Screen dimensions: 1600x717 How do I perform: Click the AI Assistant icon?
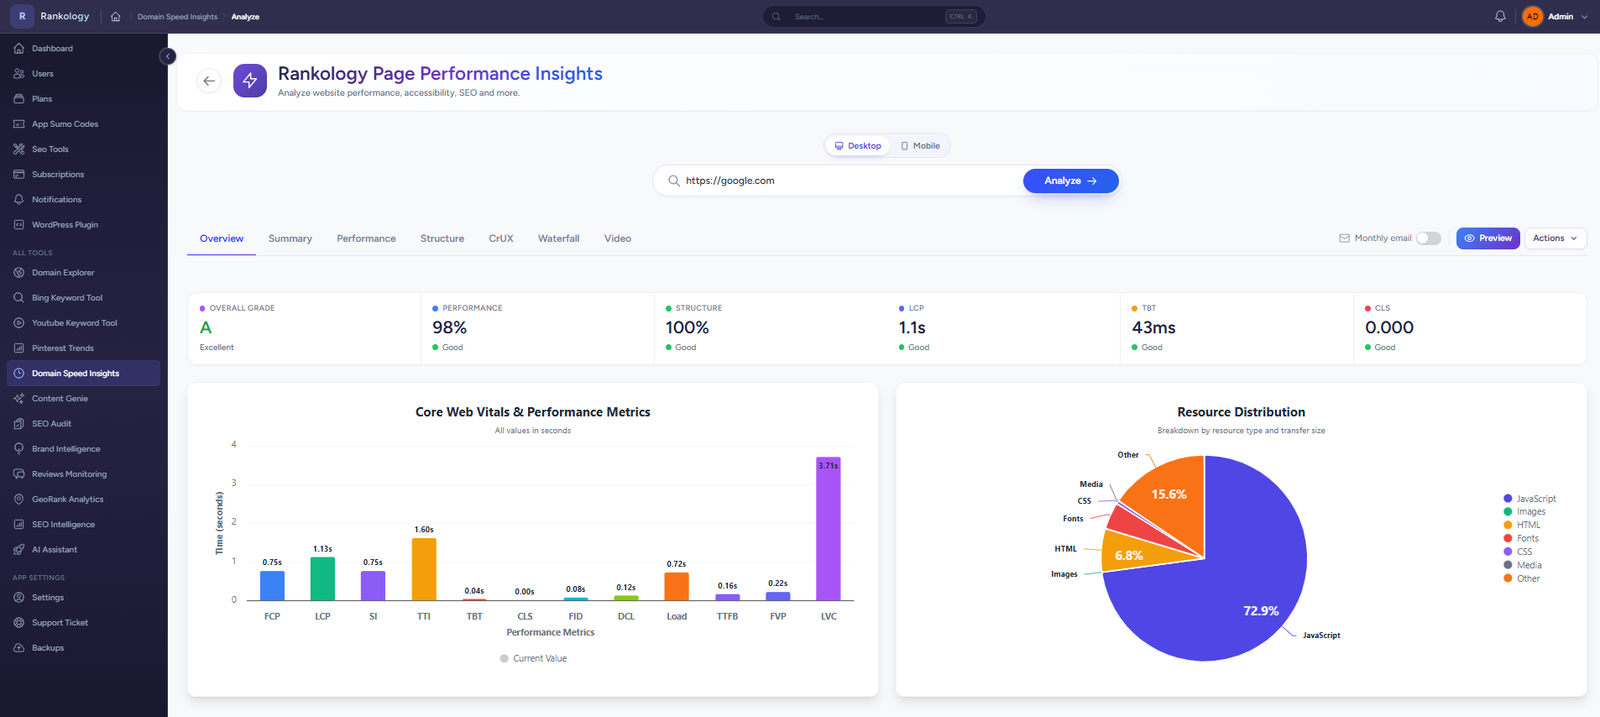point(19,549)
